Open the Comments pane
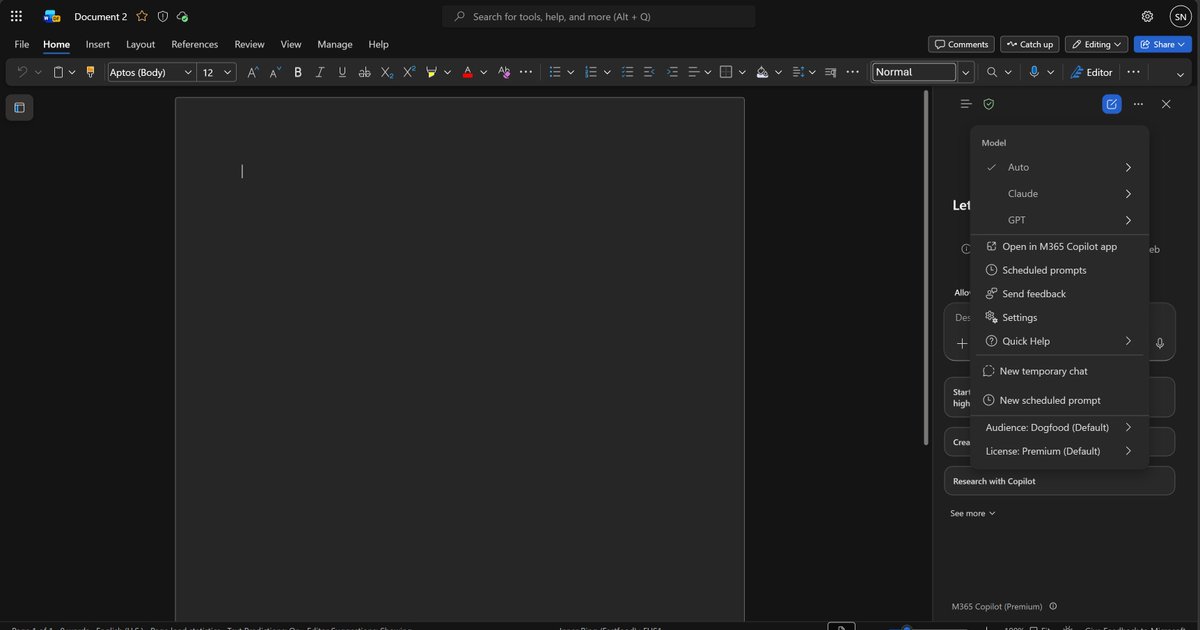The height and width of the screenshot is (630, 1200). 961,44
